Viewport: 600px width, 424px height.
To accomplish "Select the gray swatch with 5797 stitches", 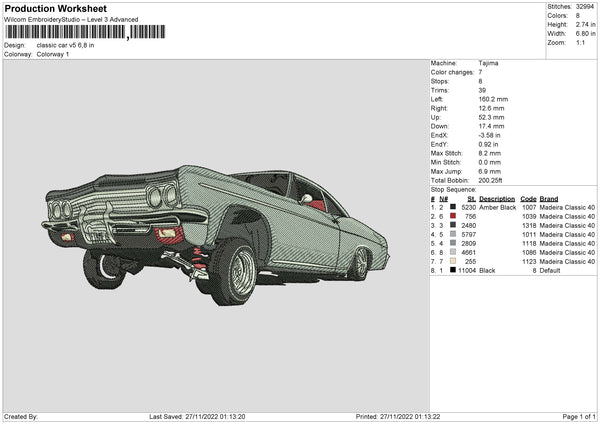I will [453, 234].
